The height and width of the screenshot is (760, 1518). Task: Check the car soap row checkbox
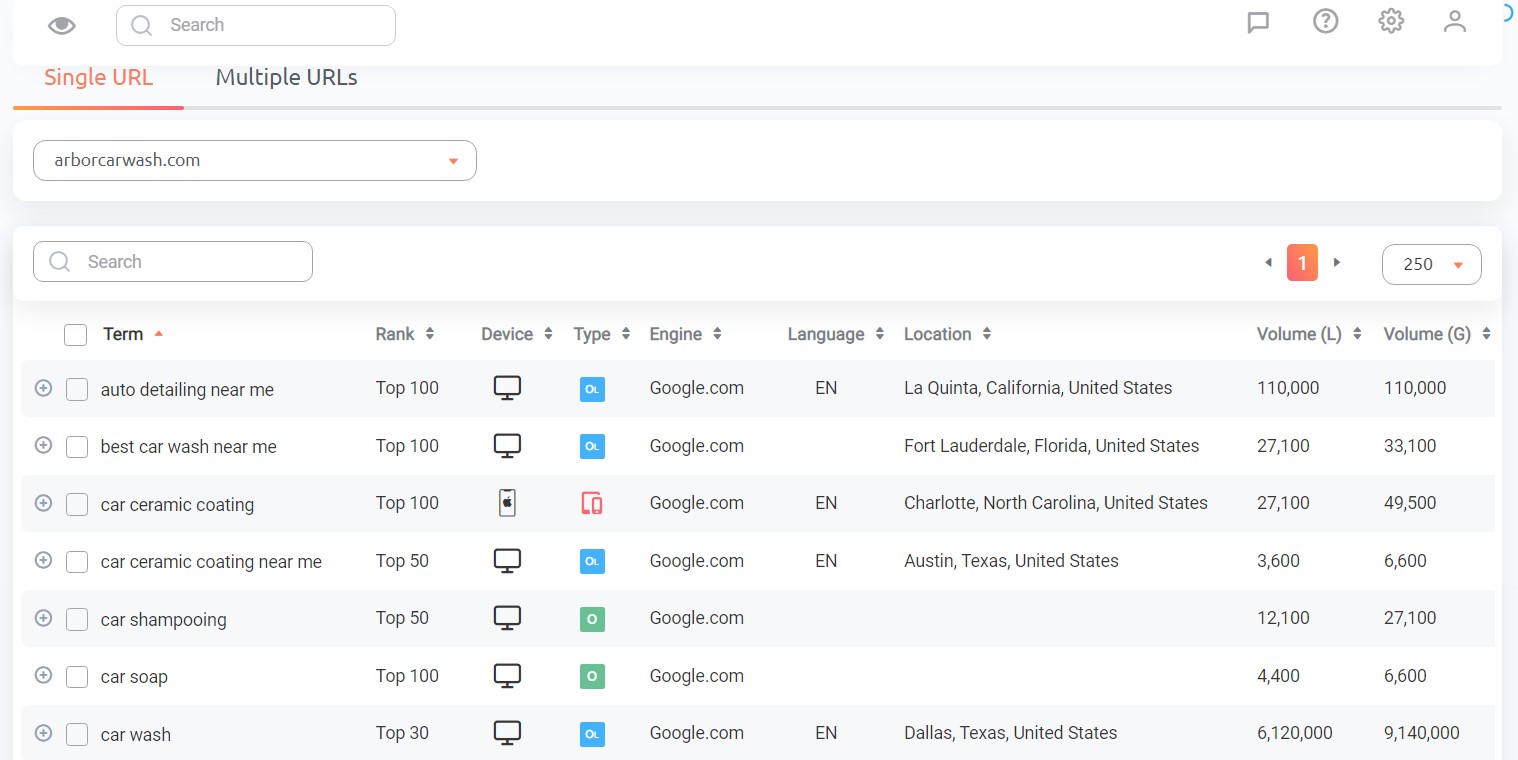point(77,677)
